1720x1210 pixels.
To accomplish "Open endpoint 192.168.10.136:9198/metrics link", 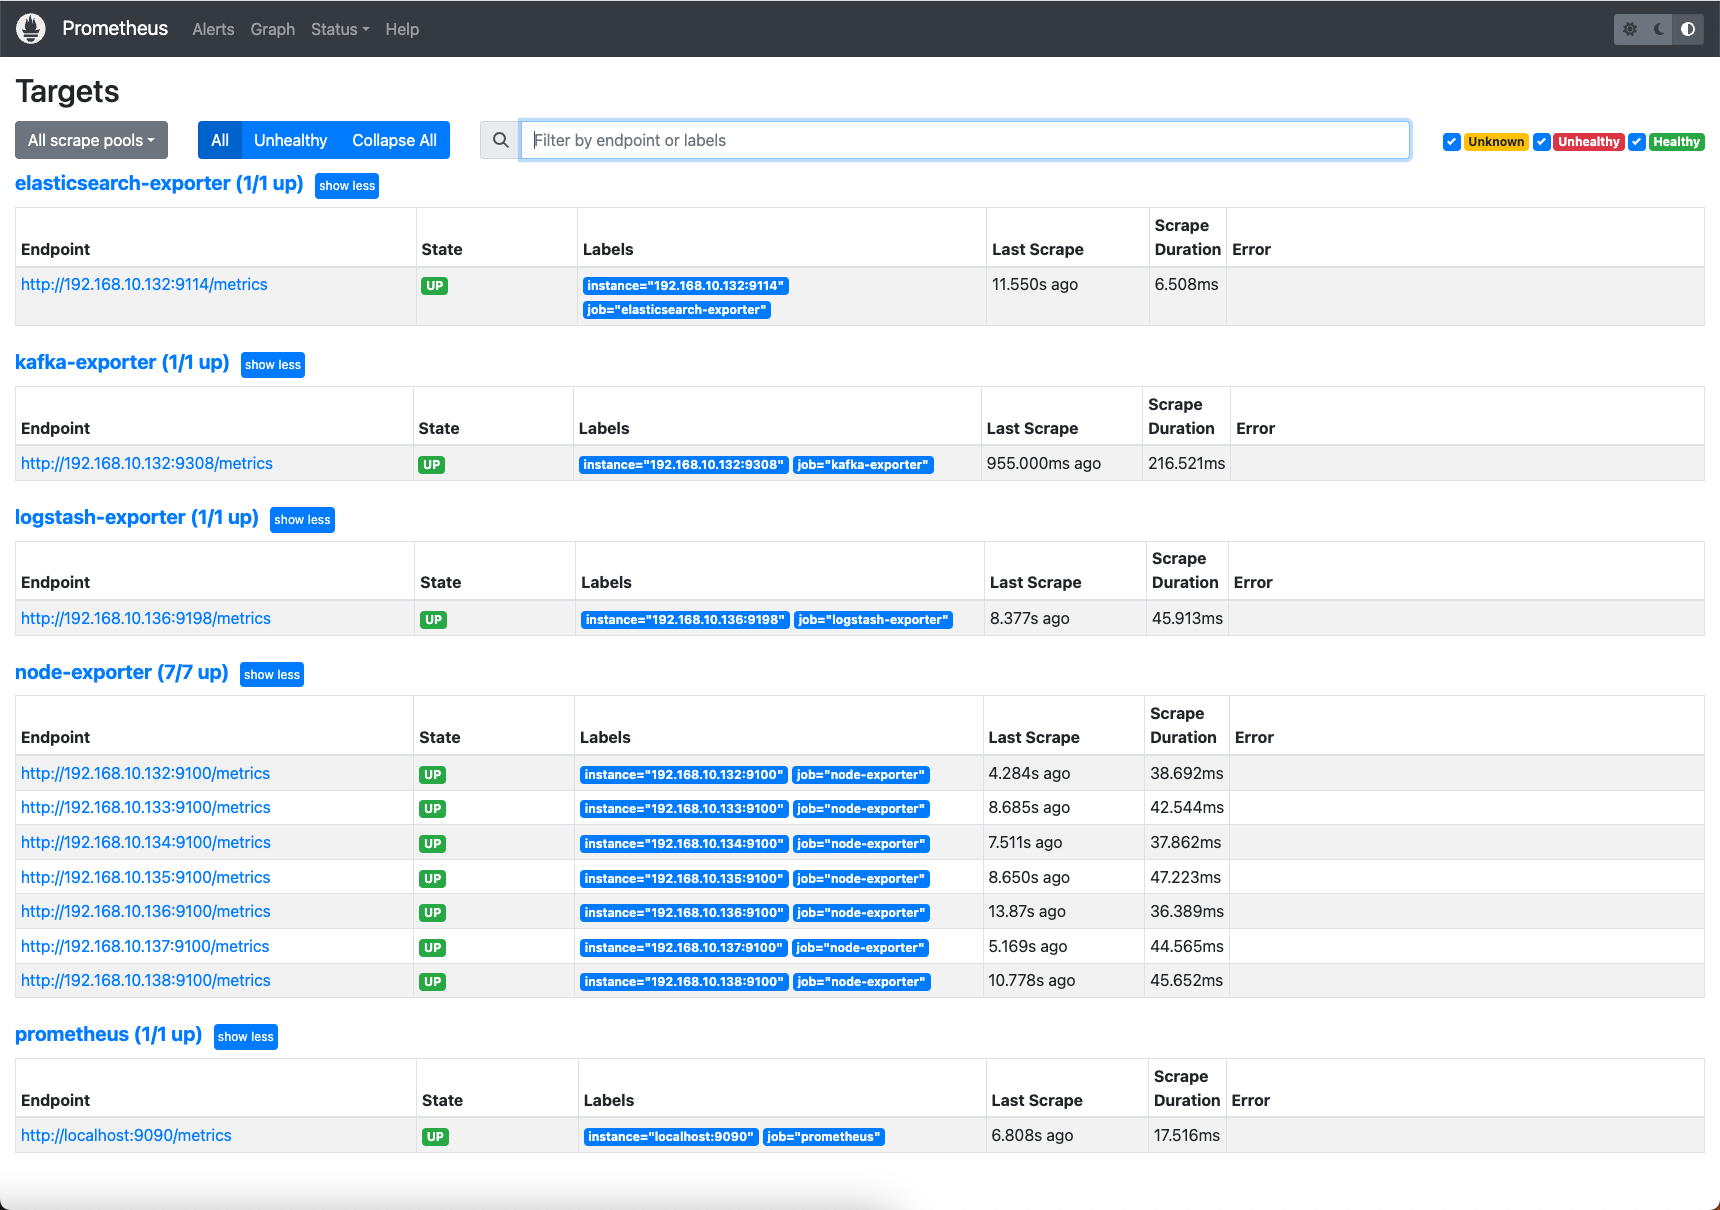I will click(146, 619).
